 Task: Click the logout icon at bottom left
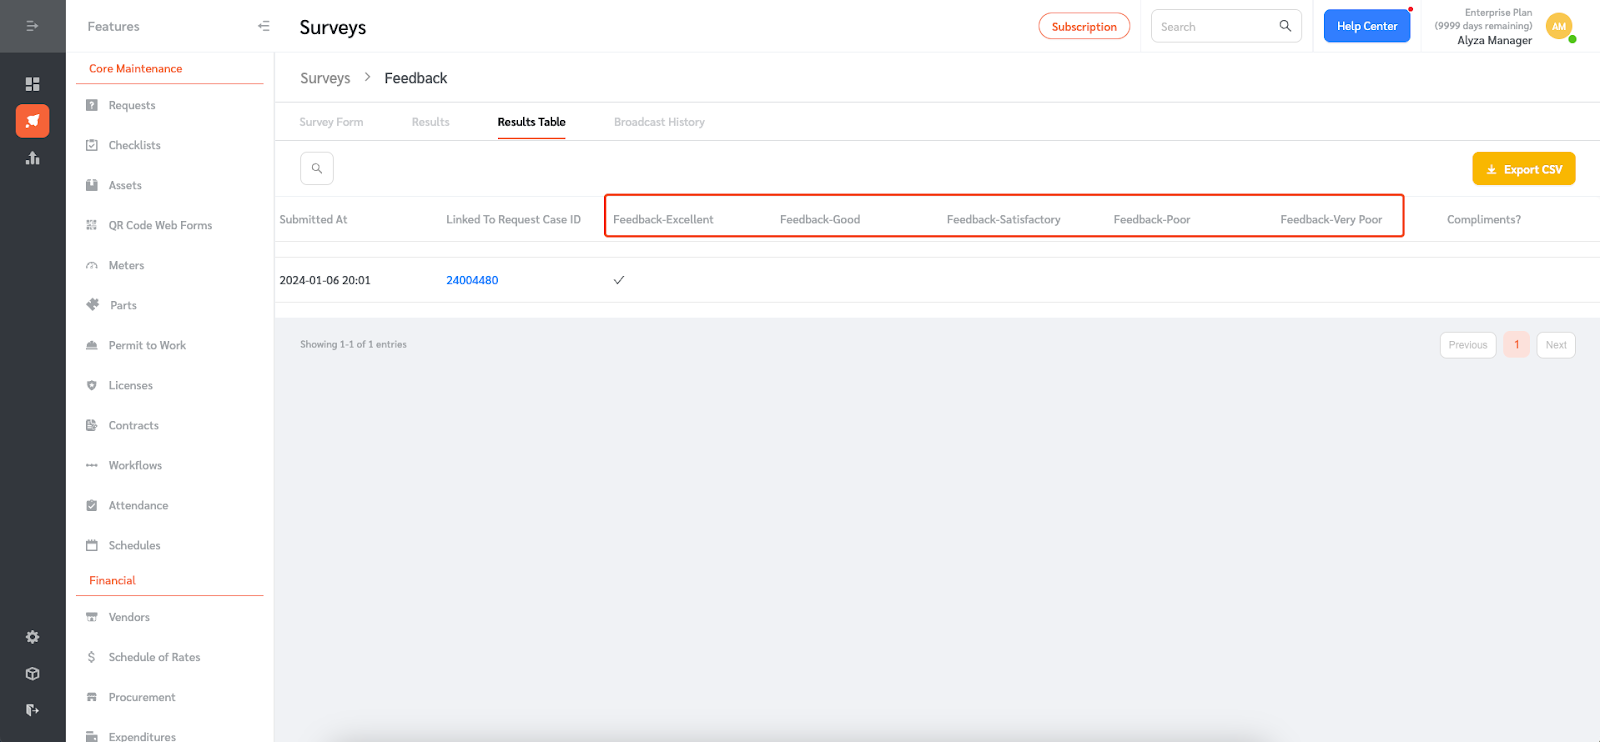[32, 710]
